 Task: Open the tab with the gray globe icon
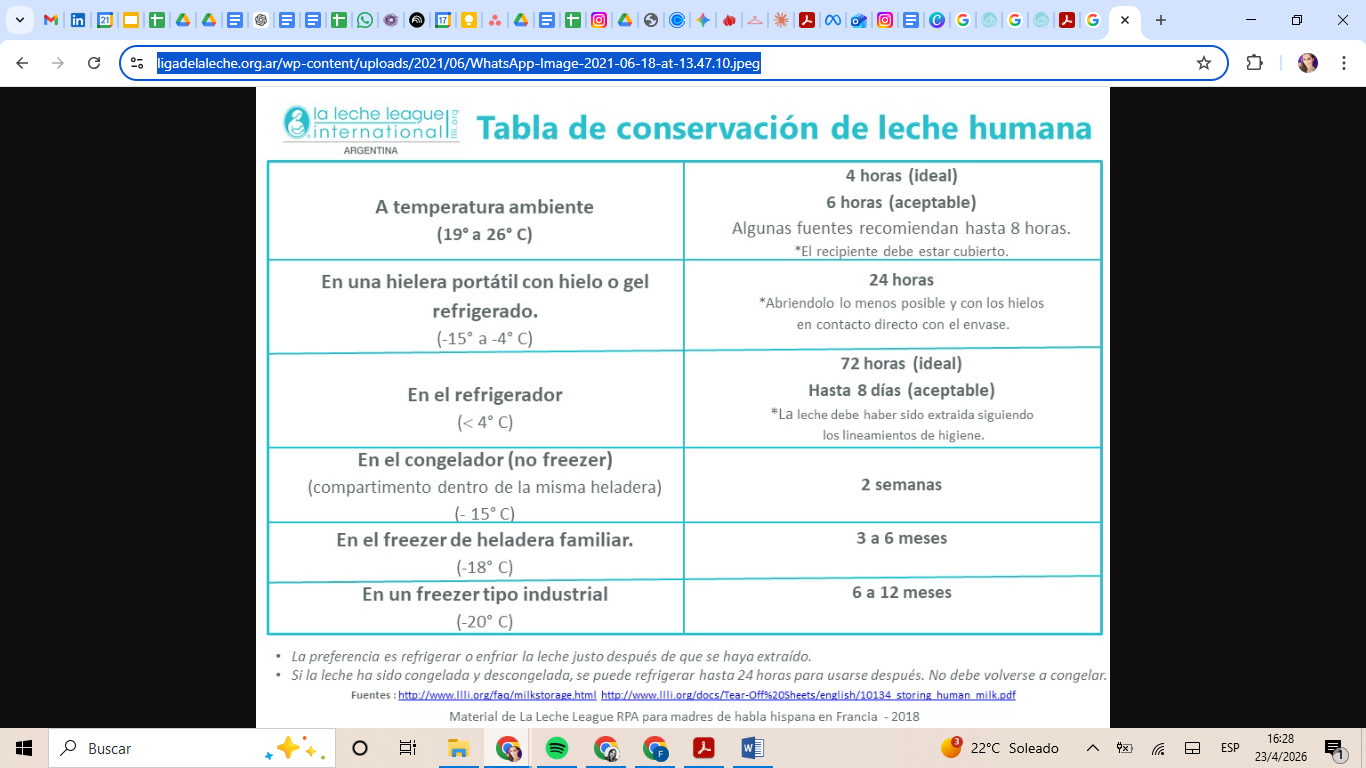(651, 20)
